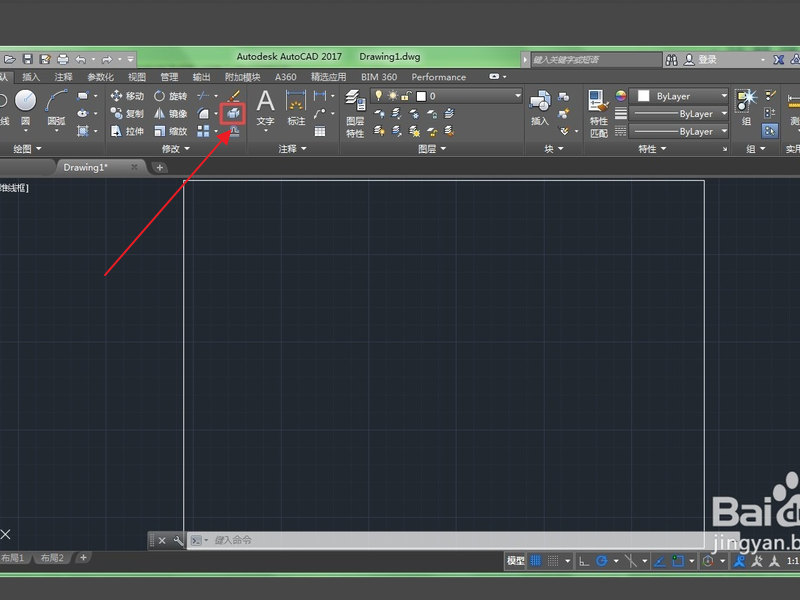Open the ByLayer color dropdown
Screen dimensions: 800x600
679,96
